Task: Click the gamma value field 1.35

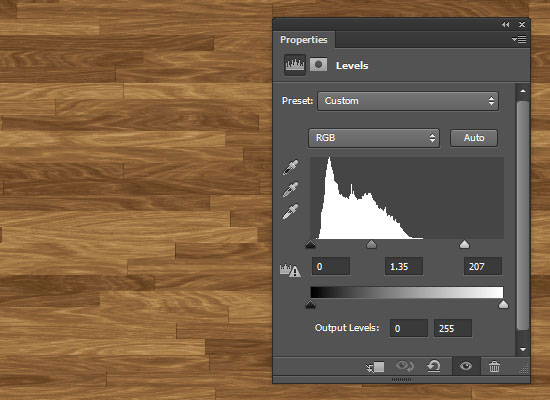Action: pos(404,266)
